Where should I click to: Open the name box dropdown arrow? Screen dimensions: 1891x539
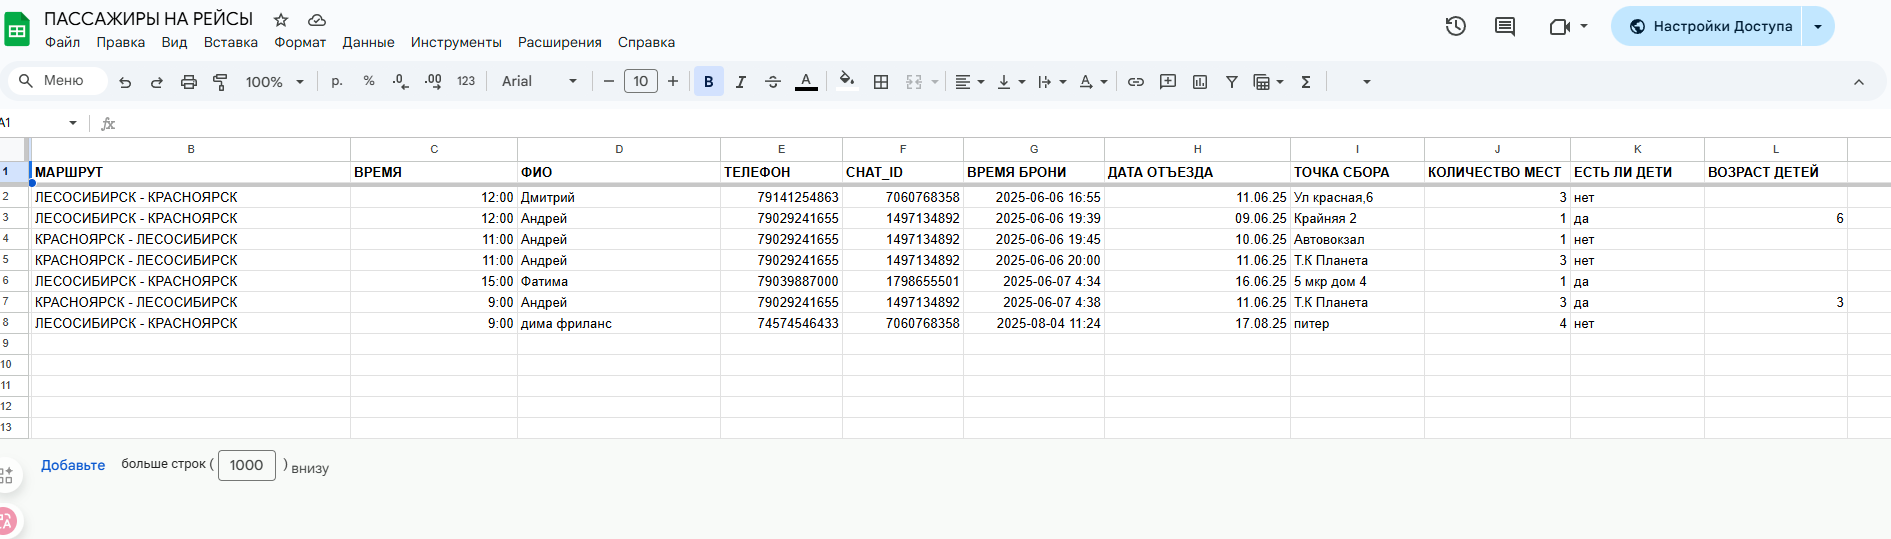(73, 123)
